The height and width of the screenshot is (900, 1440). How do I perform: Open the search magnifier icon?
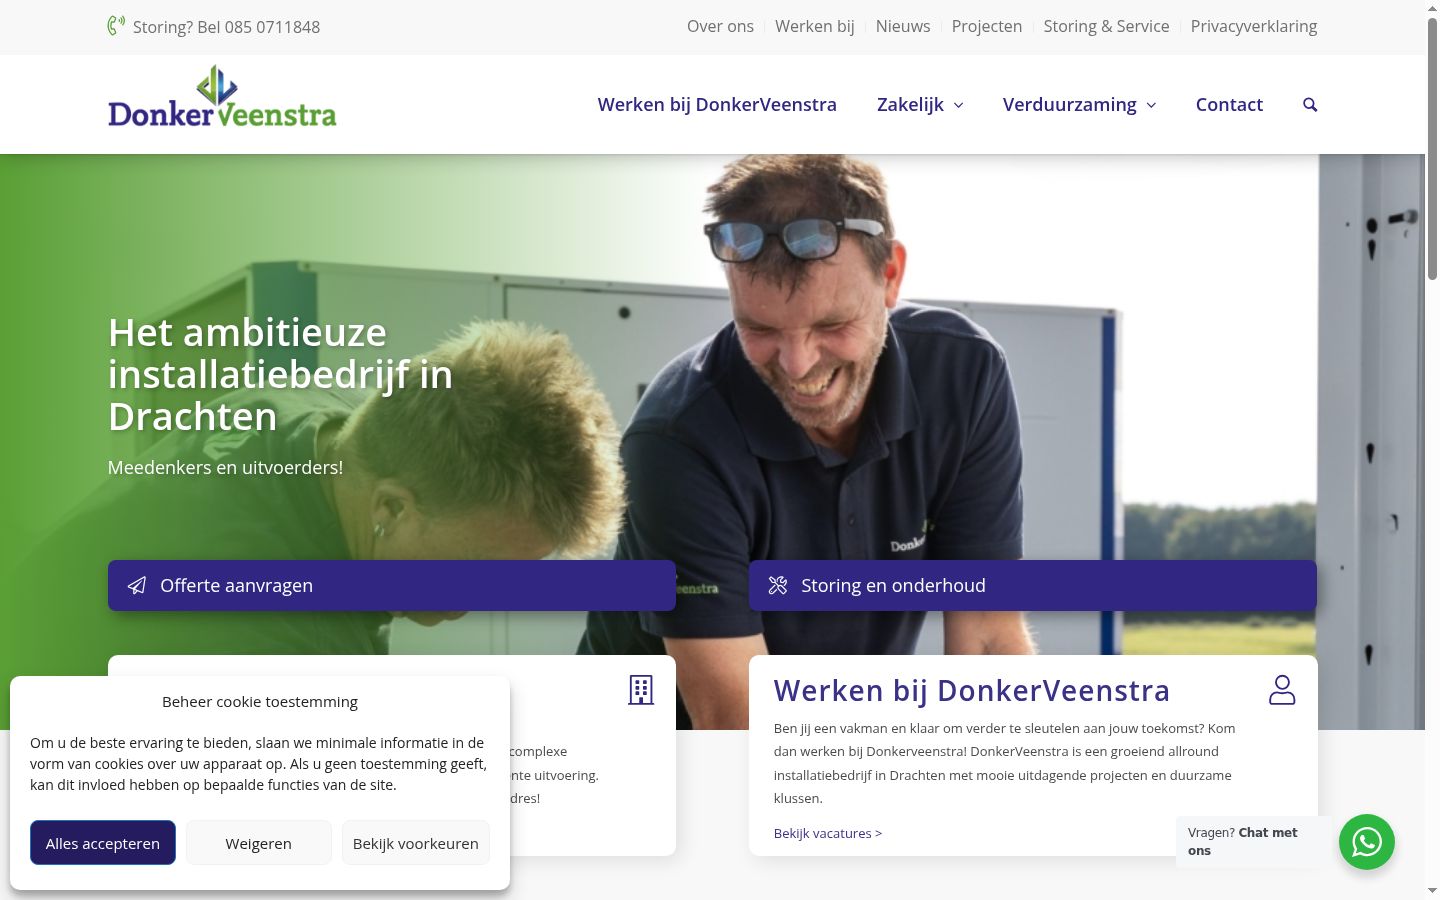click(1310, 105)
